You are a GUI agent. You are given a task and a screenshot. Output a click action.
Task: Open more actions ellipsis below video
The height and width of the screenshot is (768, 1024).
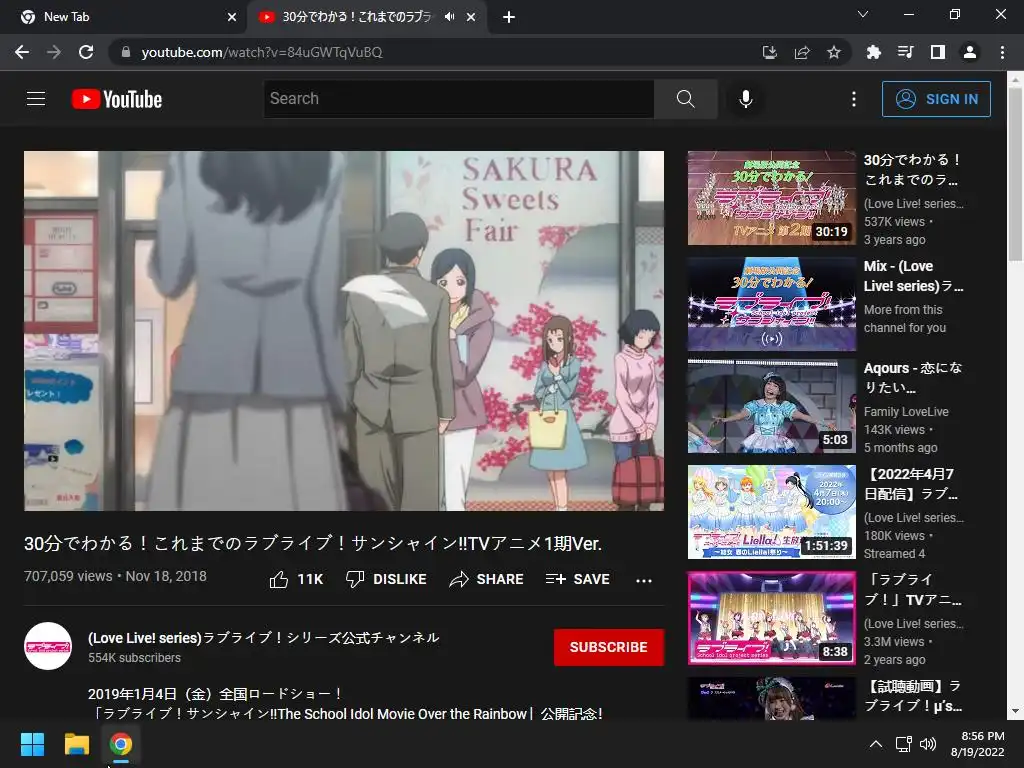click(x=644, y=580)
